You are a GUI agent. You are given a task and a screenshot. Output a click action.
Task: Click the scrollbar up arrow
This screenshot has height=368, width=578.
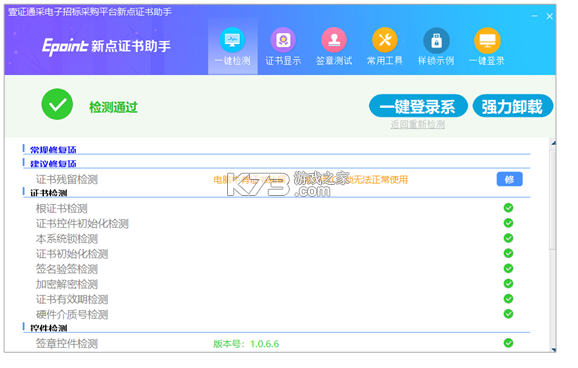(x=553, y=143)
